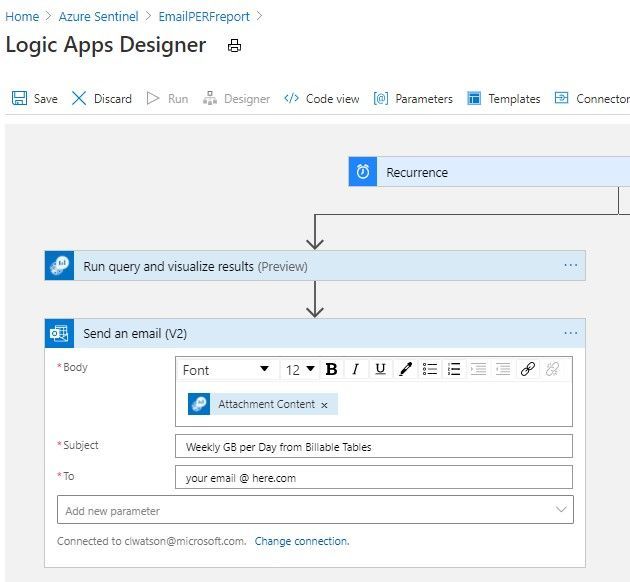Screen dimensions: 630x582
Task: Toggle underline formatting in the email body
Action: [x=380, y=369]
